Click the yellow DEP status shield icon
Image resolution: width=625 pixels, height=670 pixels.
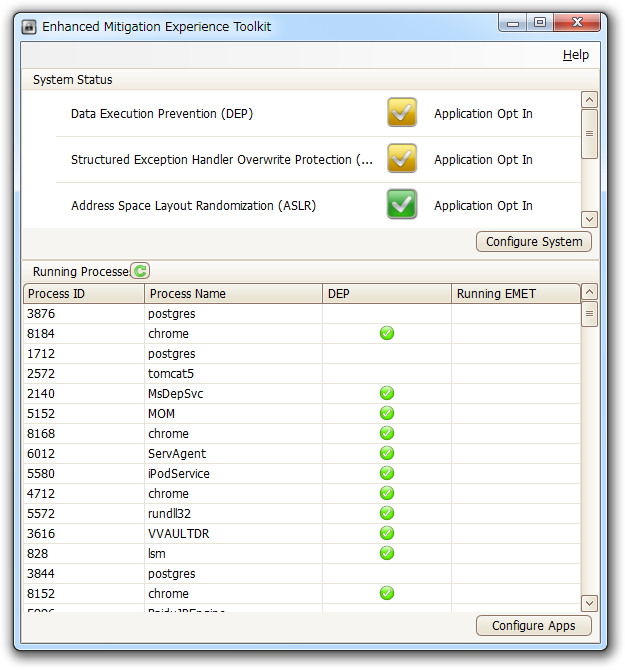402,113
